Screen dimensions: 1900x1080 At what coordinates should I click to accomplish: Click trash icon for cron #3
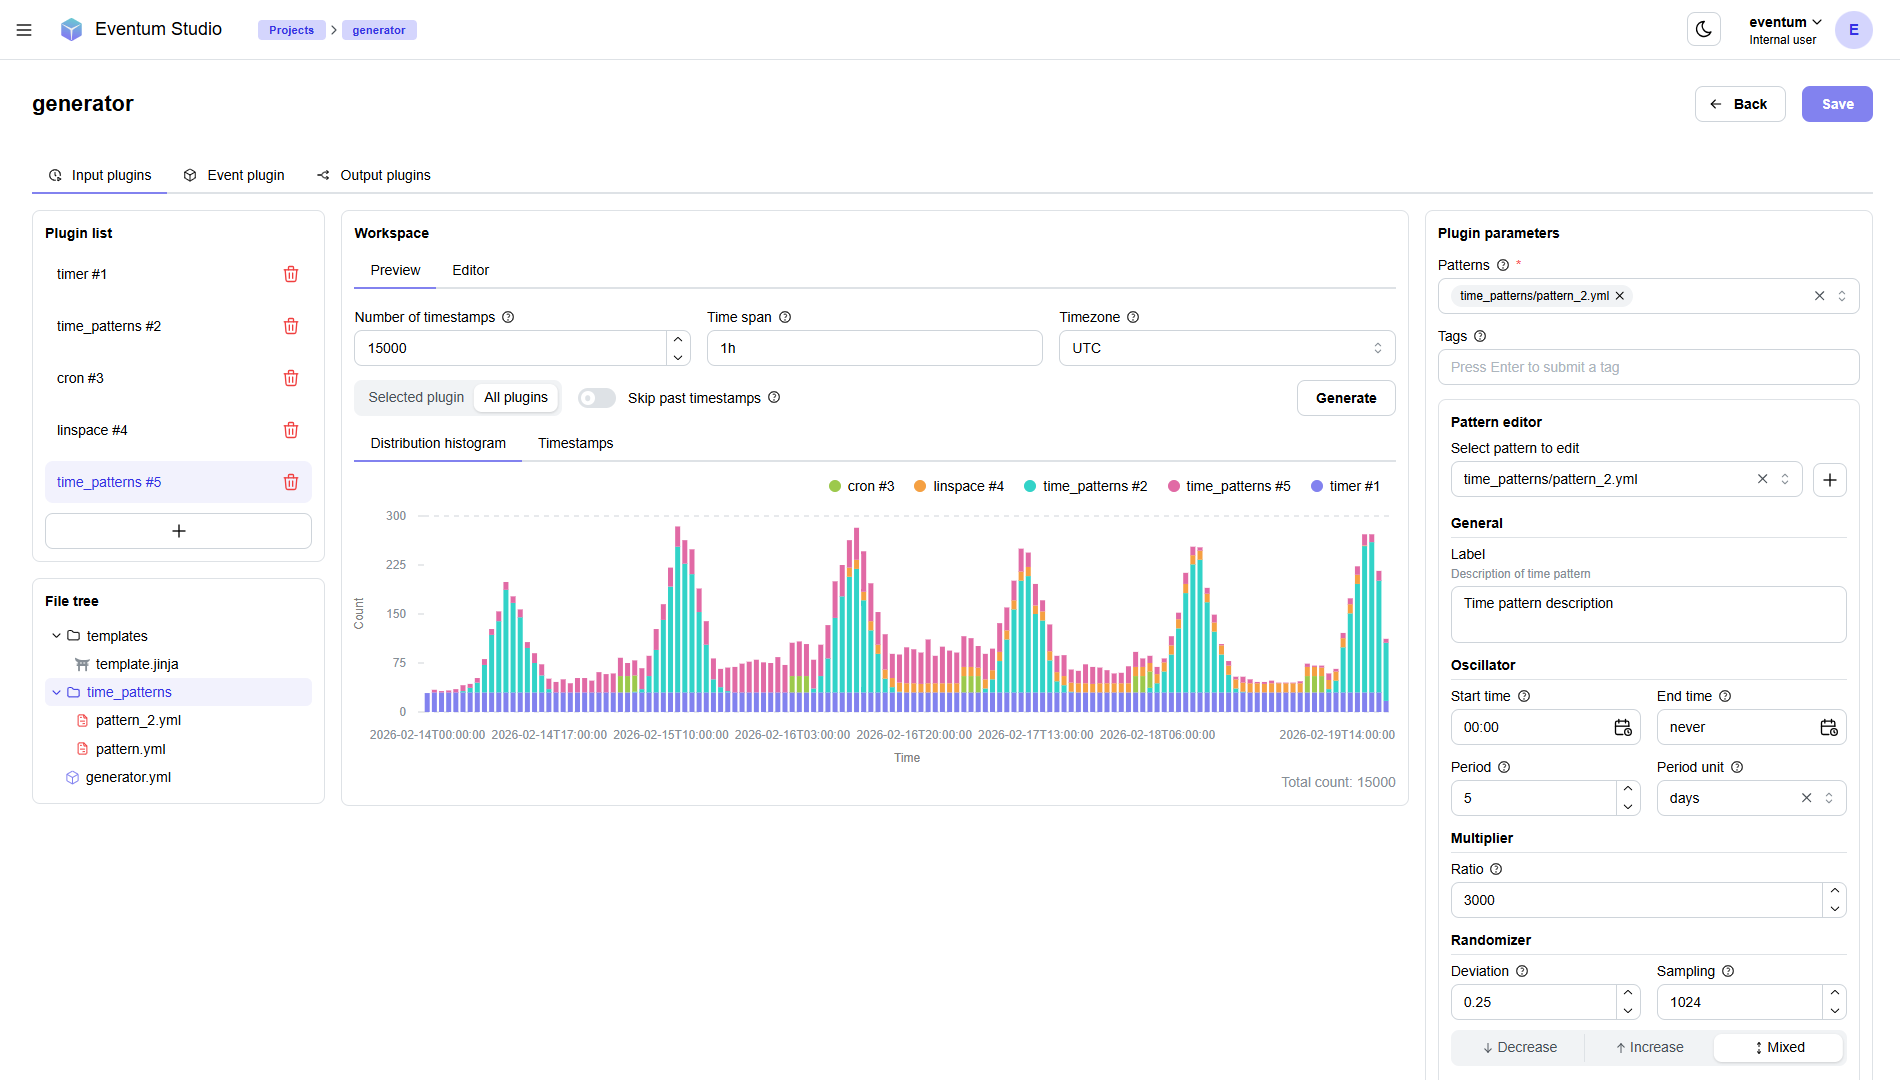pyautogui.click(x=291, y=378)
